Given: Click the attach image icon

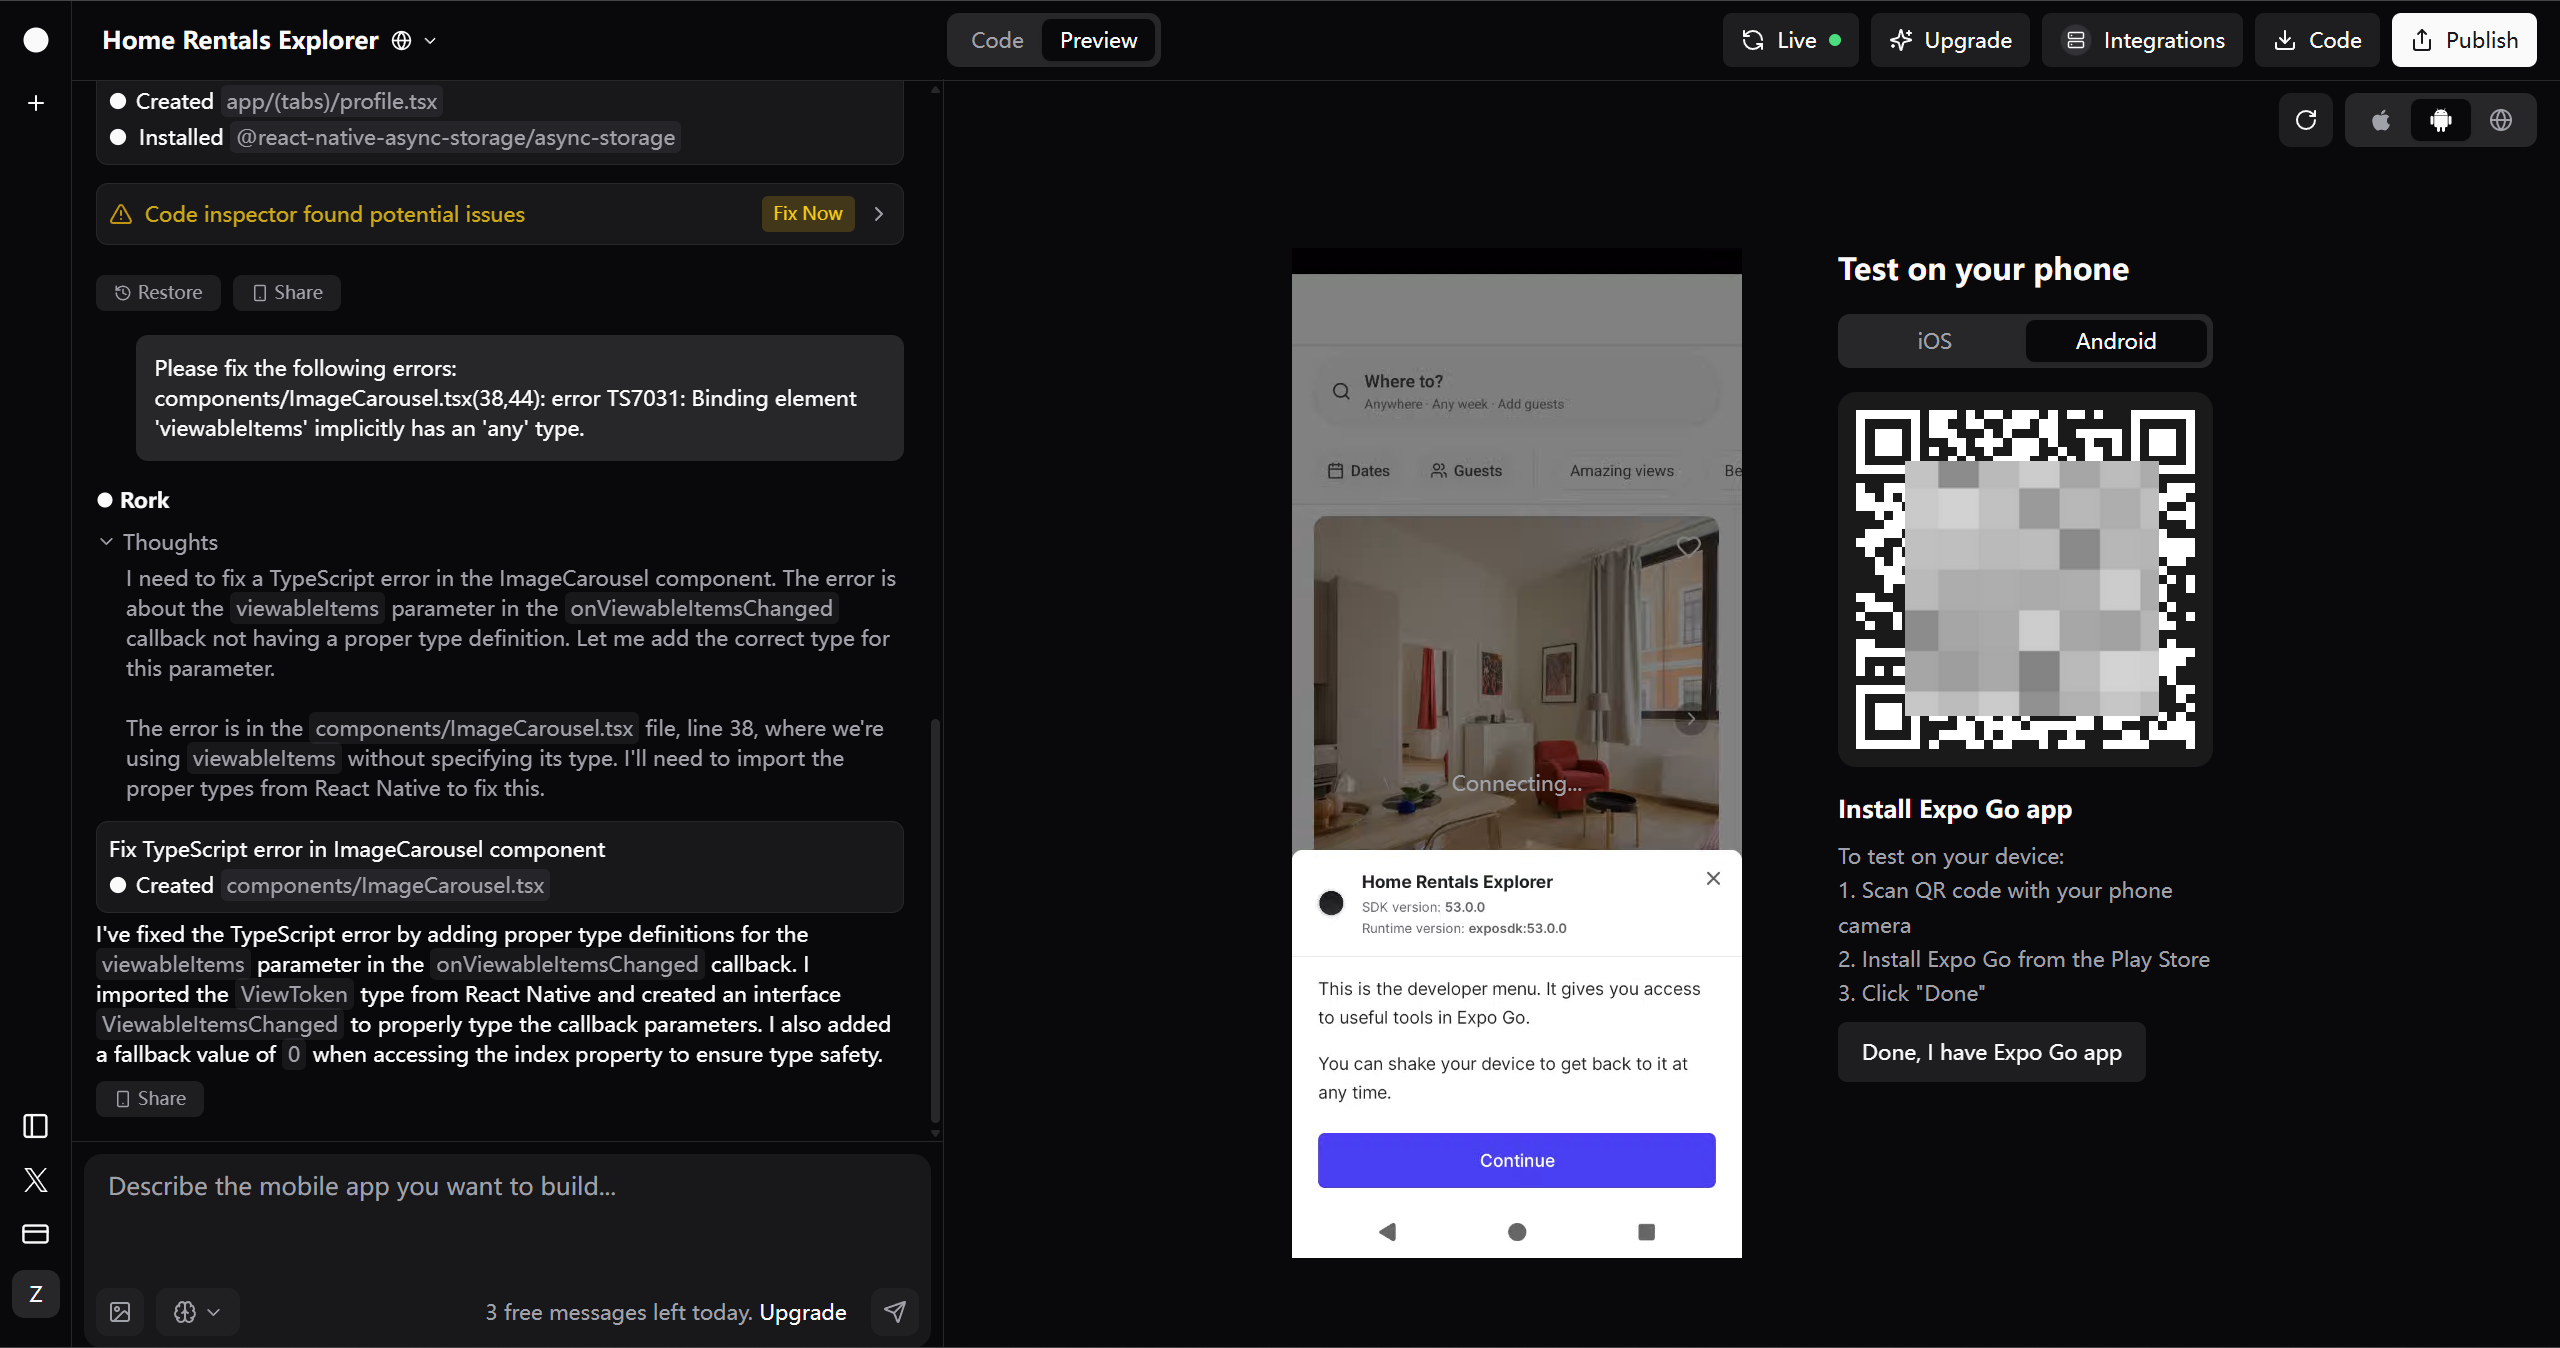Looking at the screenshot, I should (x=120, y=1312).
